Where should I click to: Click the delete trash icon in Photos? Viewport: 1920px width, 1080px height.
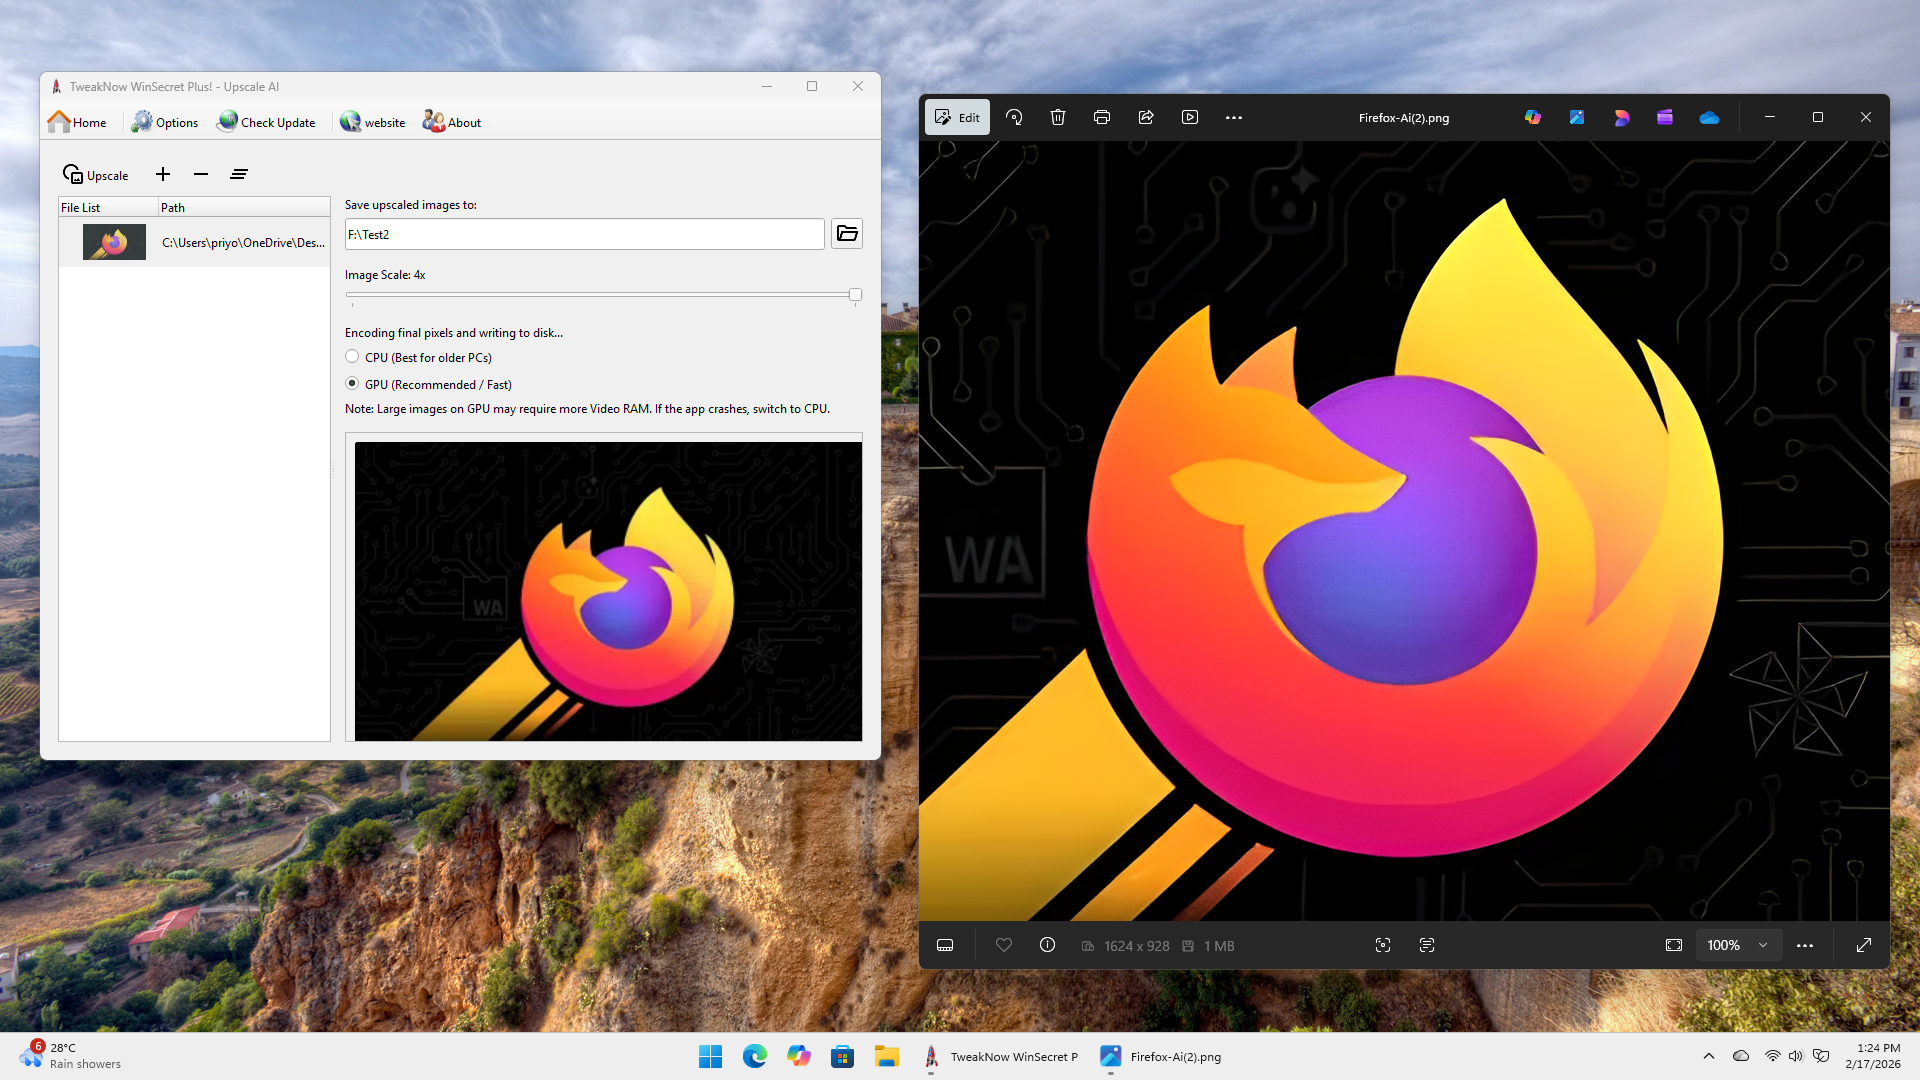(x=1058, y=117)
